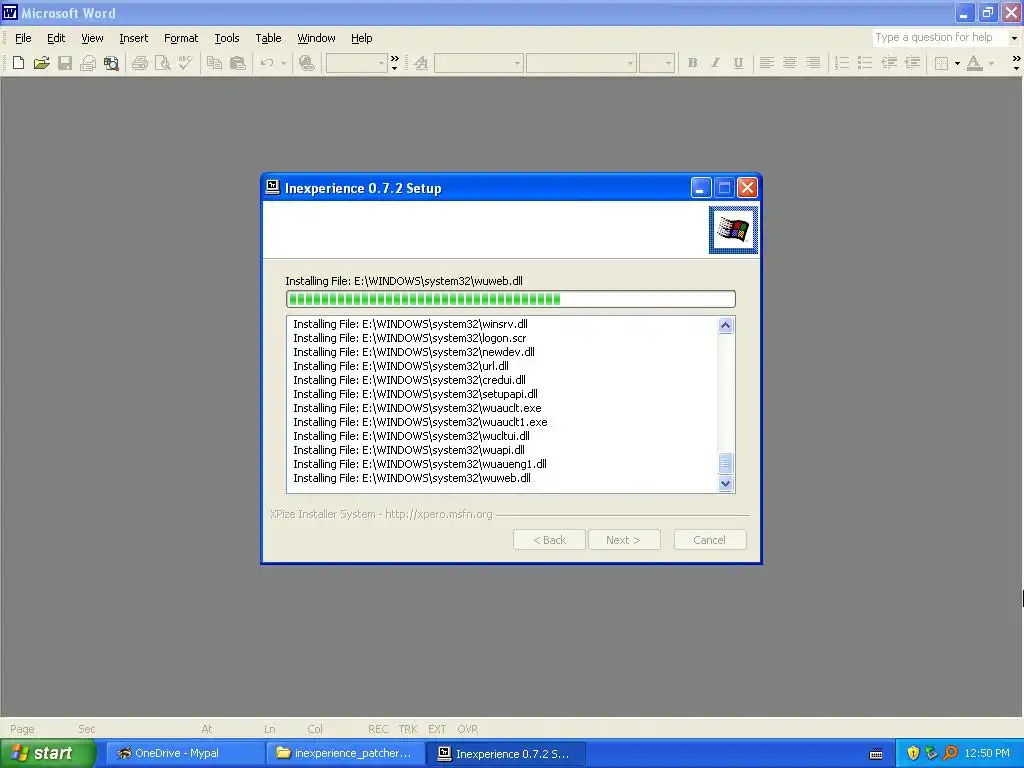1024x768 pixels.
Task: Switch to inexperience_patcher folder taskbar item
Action: [345, 753]
